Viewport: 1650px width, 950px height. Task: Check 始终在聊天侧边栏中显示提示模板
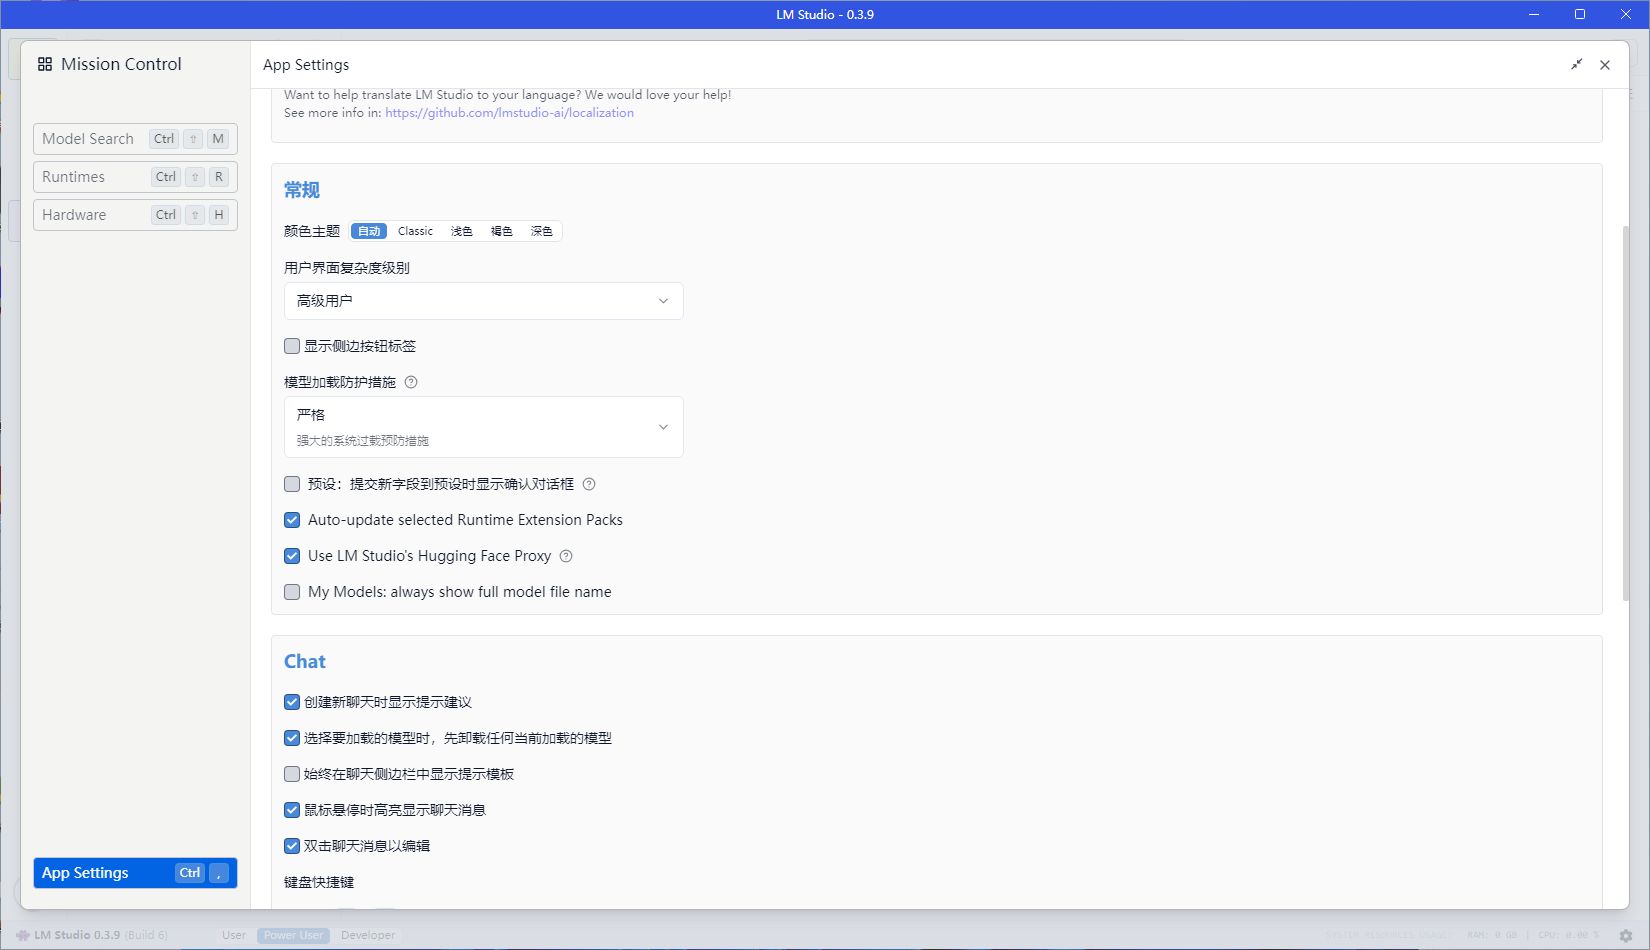292,774
